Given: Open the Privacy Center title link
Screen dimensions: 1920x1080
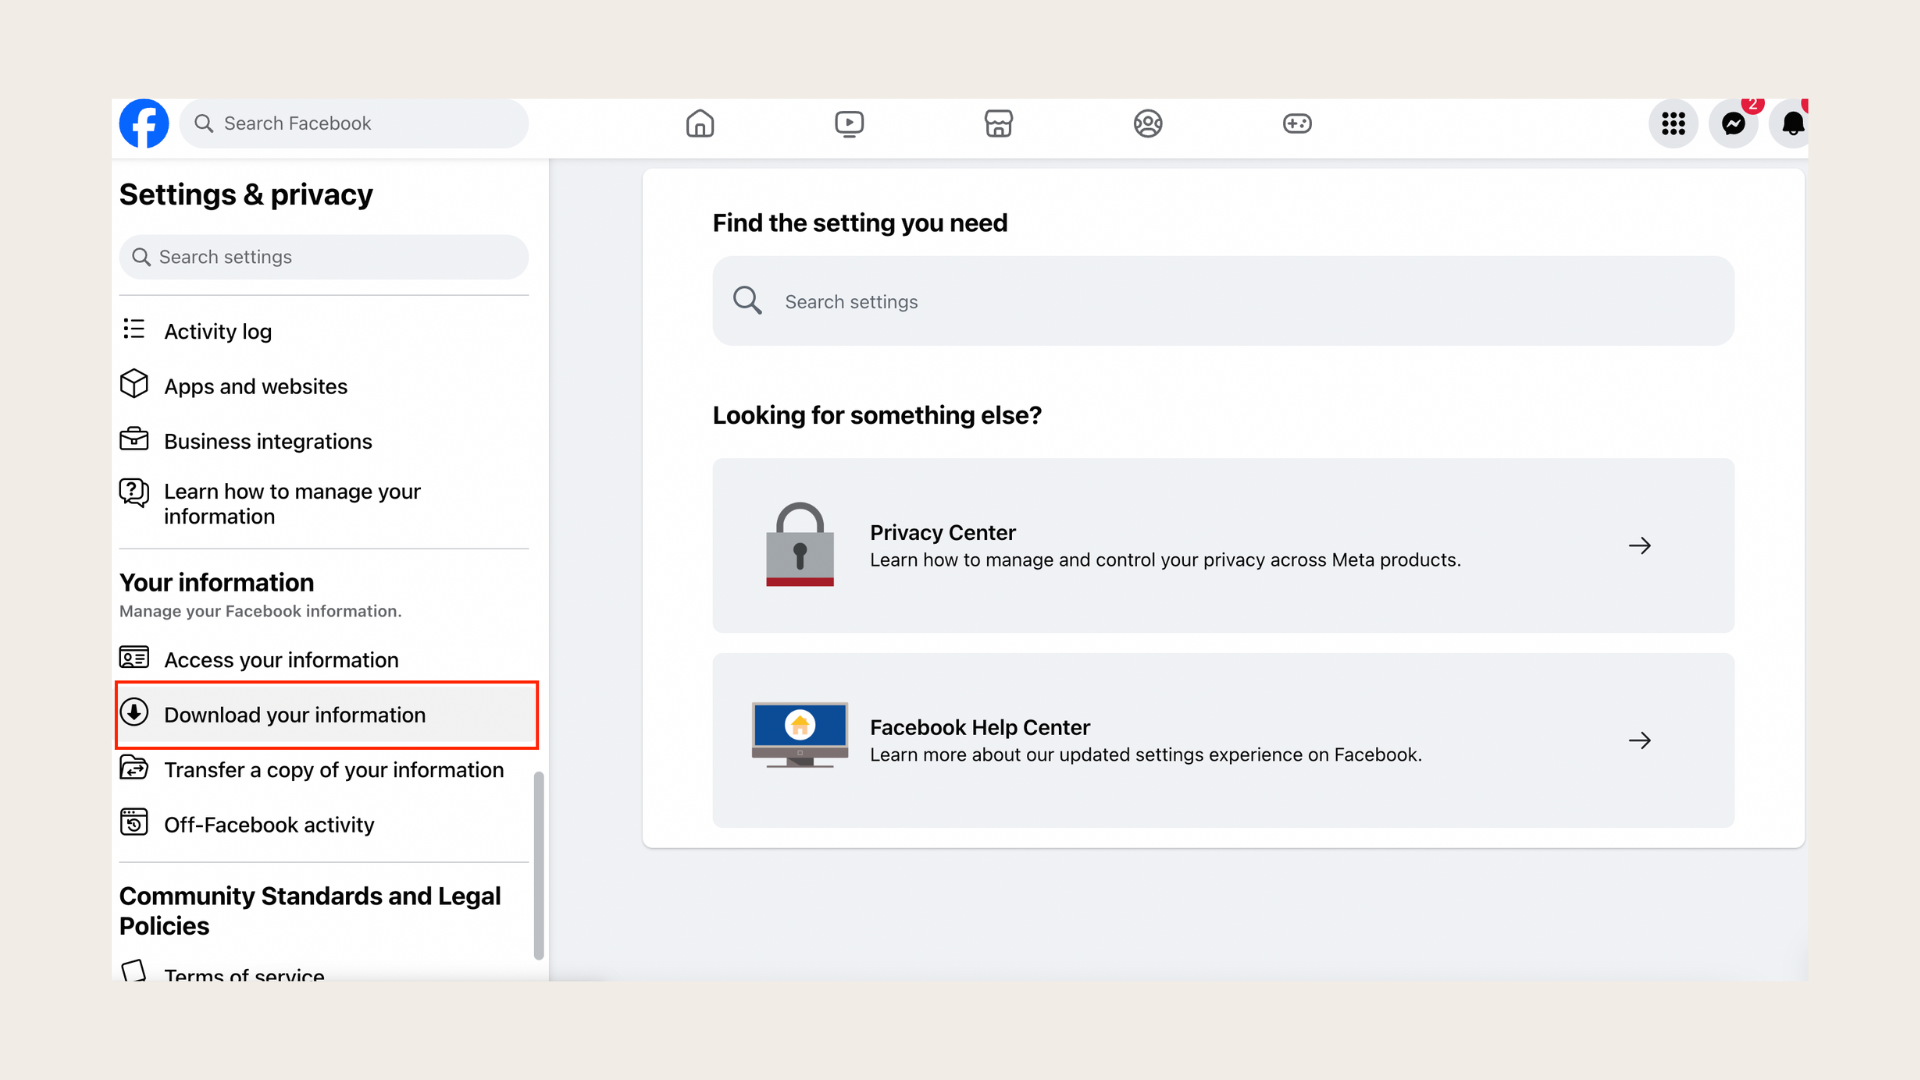Looking at the screenshot, I should 942,532.
